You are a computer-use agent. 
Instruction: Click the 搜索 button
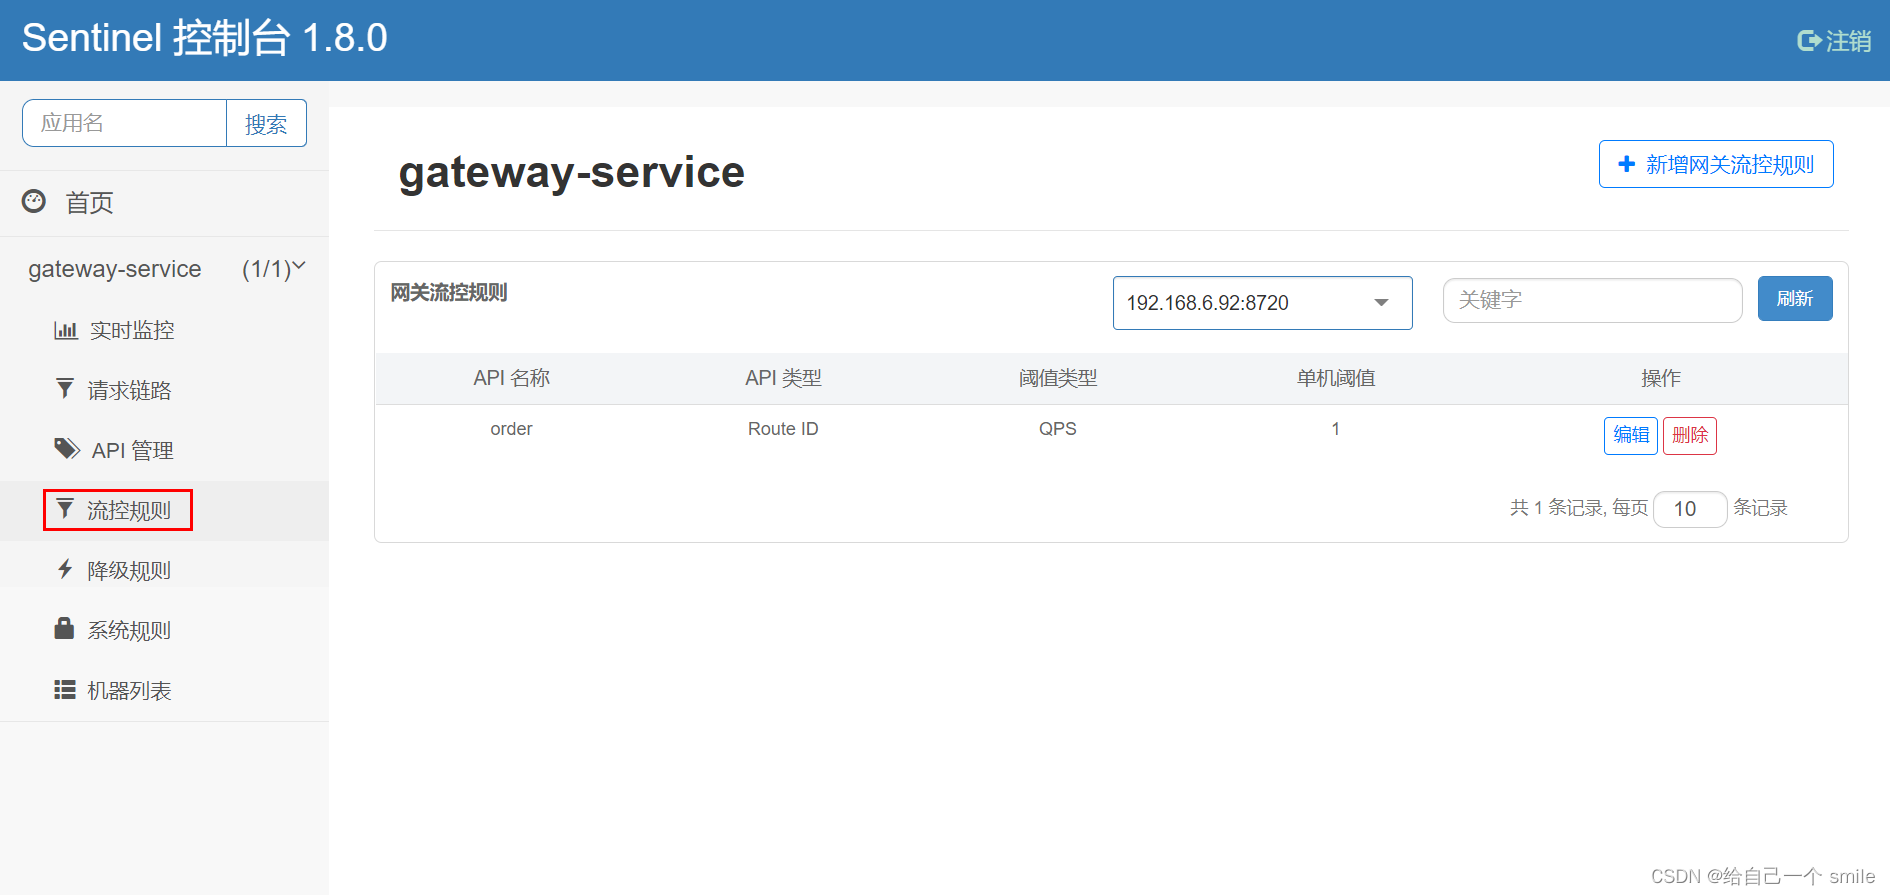[x=266, y=123]
